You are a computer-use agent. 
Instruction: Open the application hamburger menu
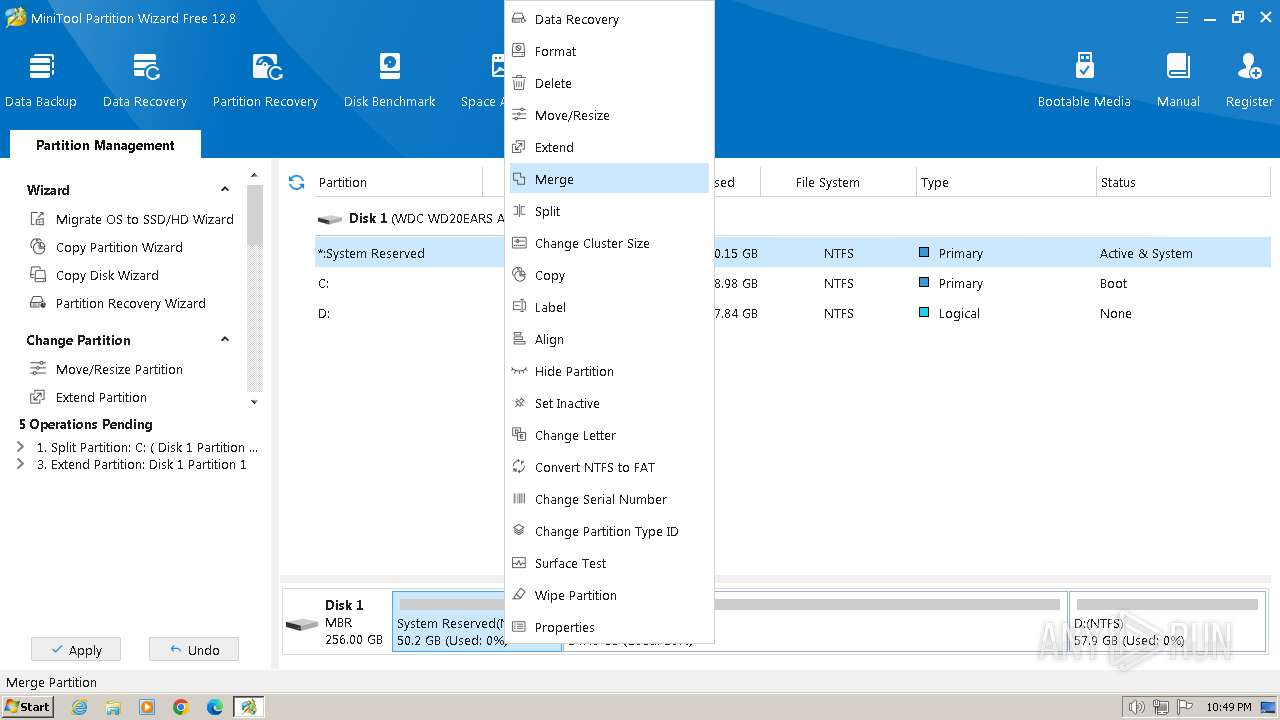pyautogui.click(x=1183, y=18)
